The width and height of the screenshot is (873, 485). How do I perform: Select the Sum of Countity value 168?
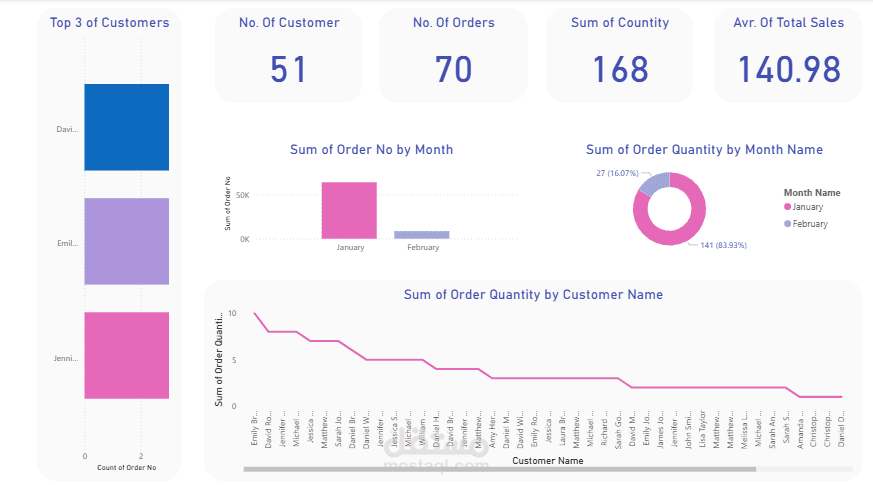pos(620,70)
